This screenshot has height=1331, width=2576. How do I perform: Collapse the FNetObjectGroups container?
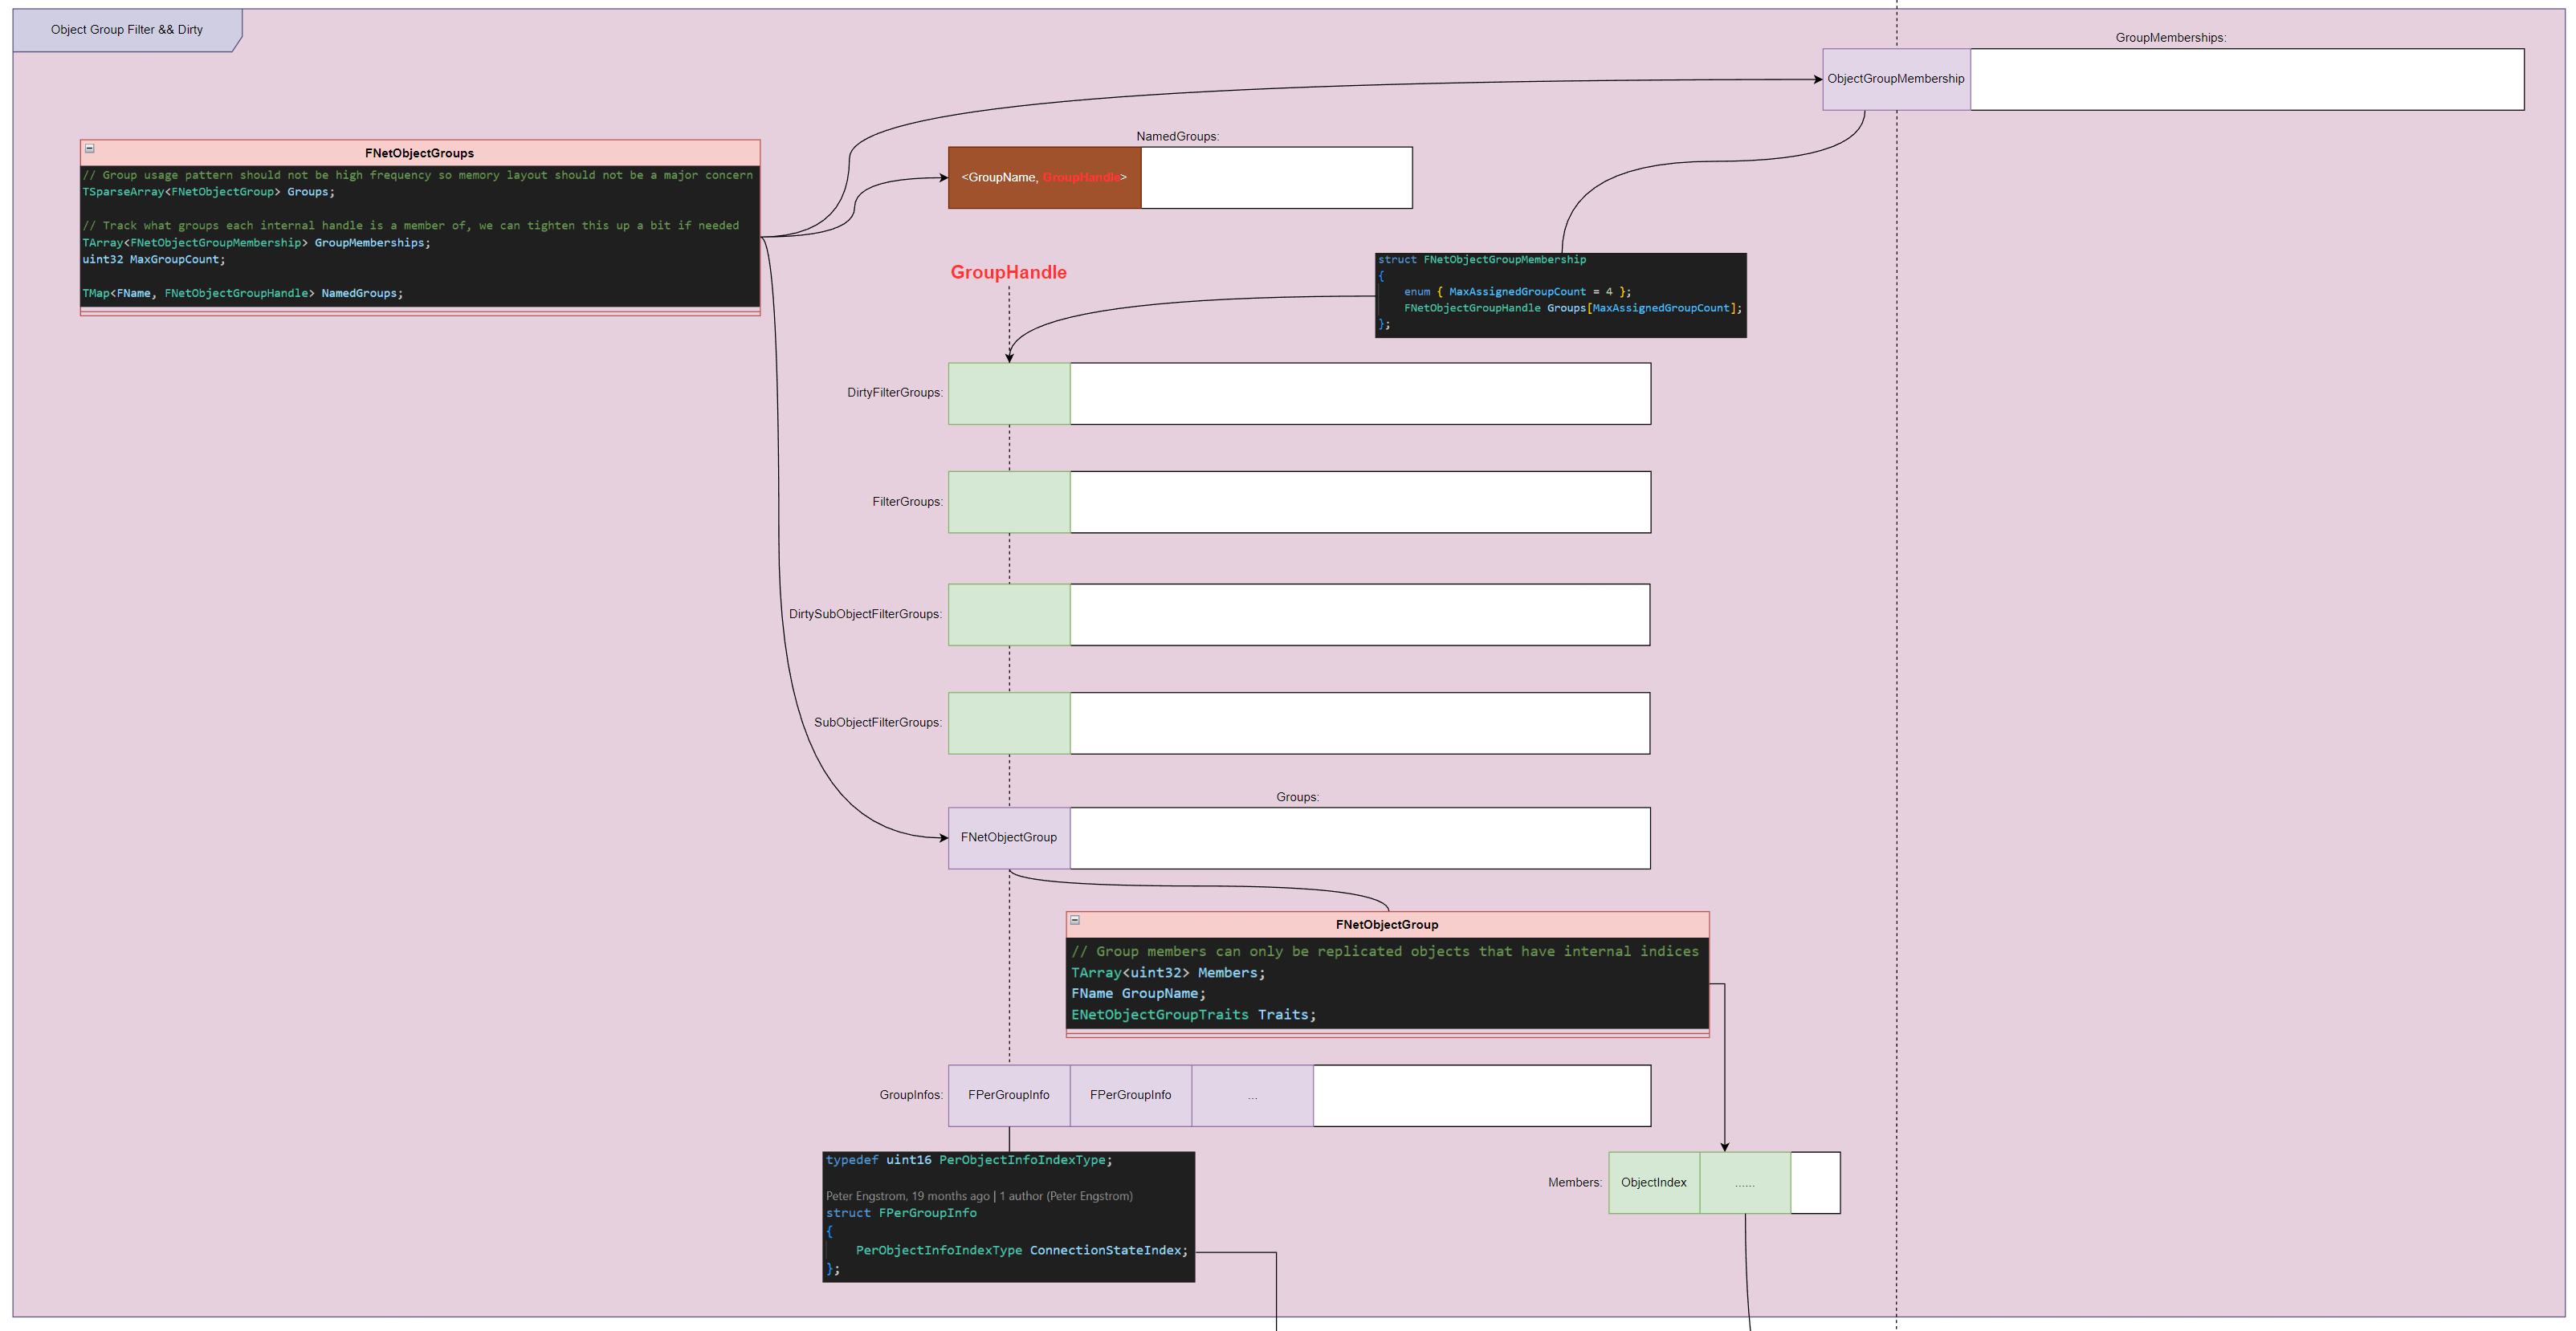(89, 149)
